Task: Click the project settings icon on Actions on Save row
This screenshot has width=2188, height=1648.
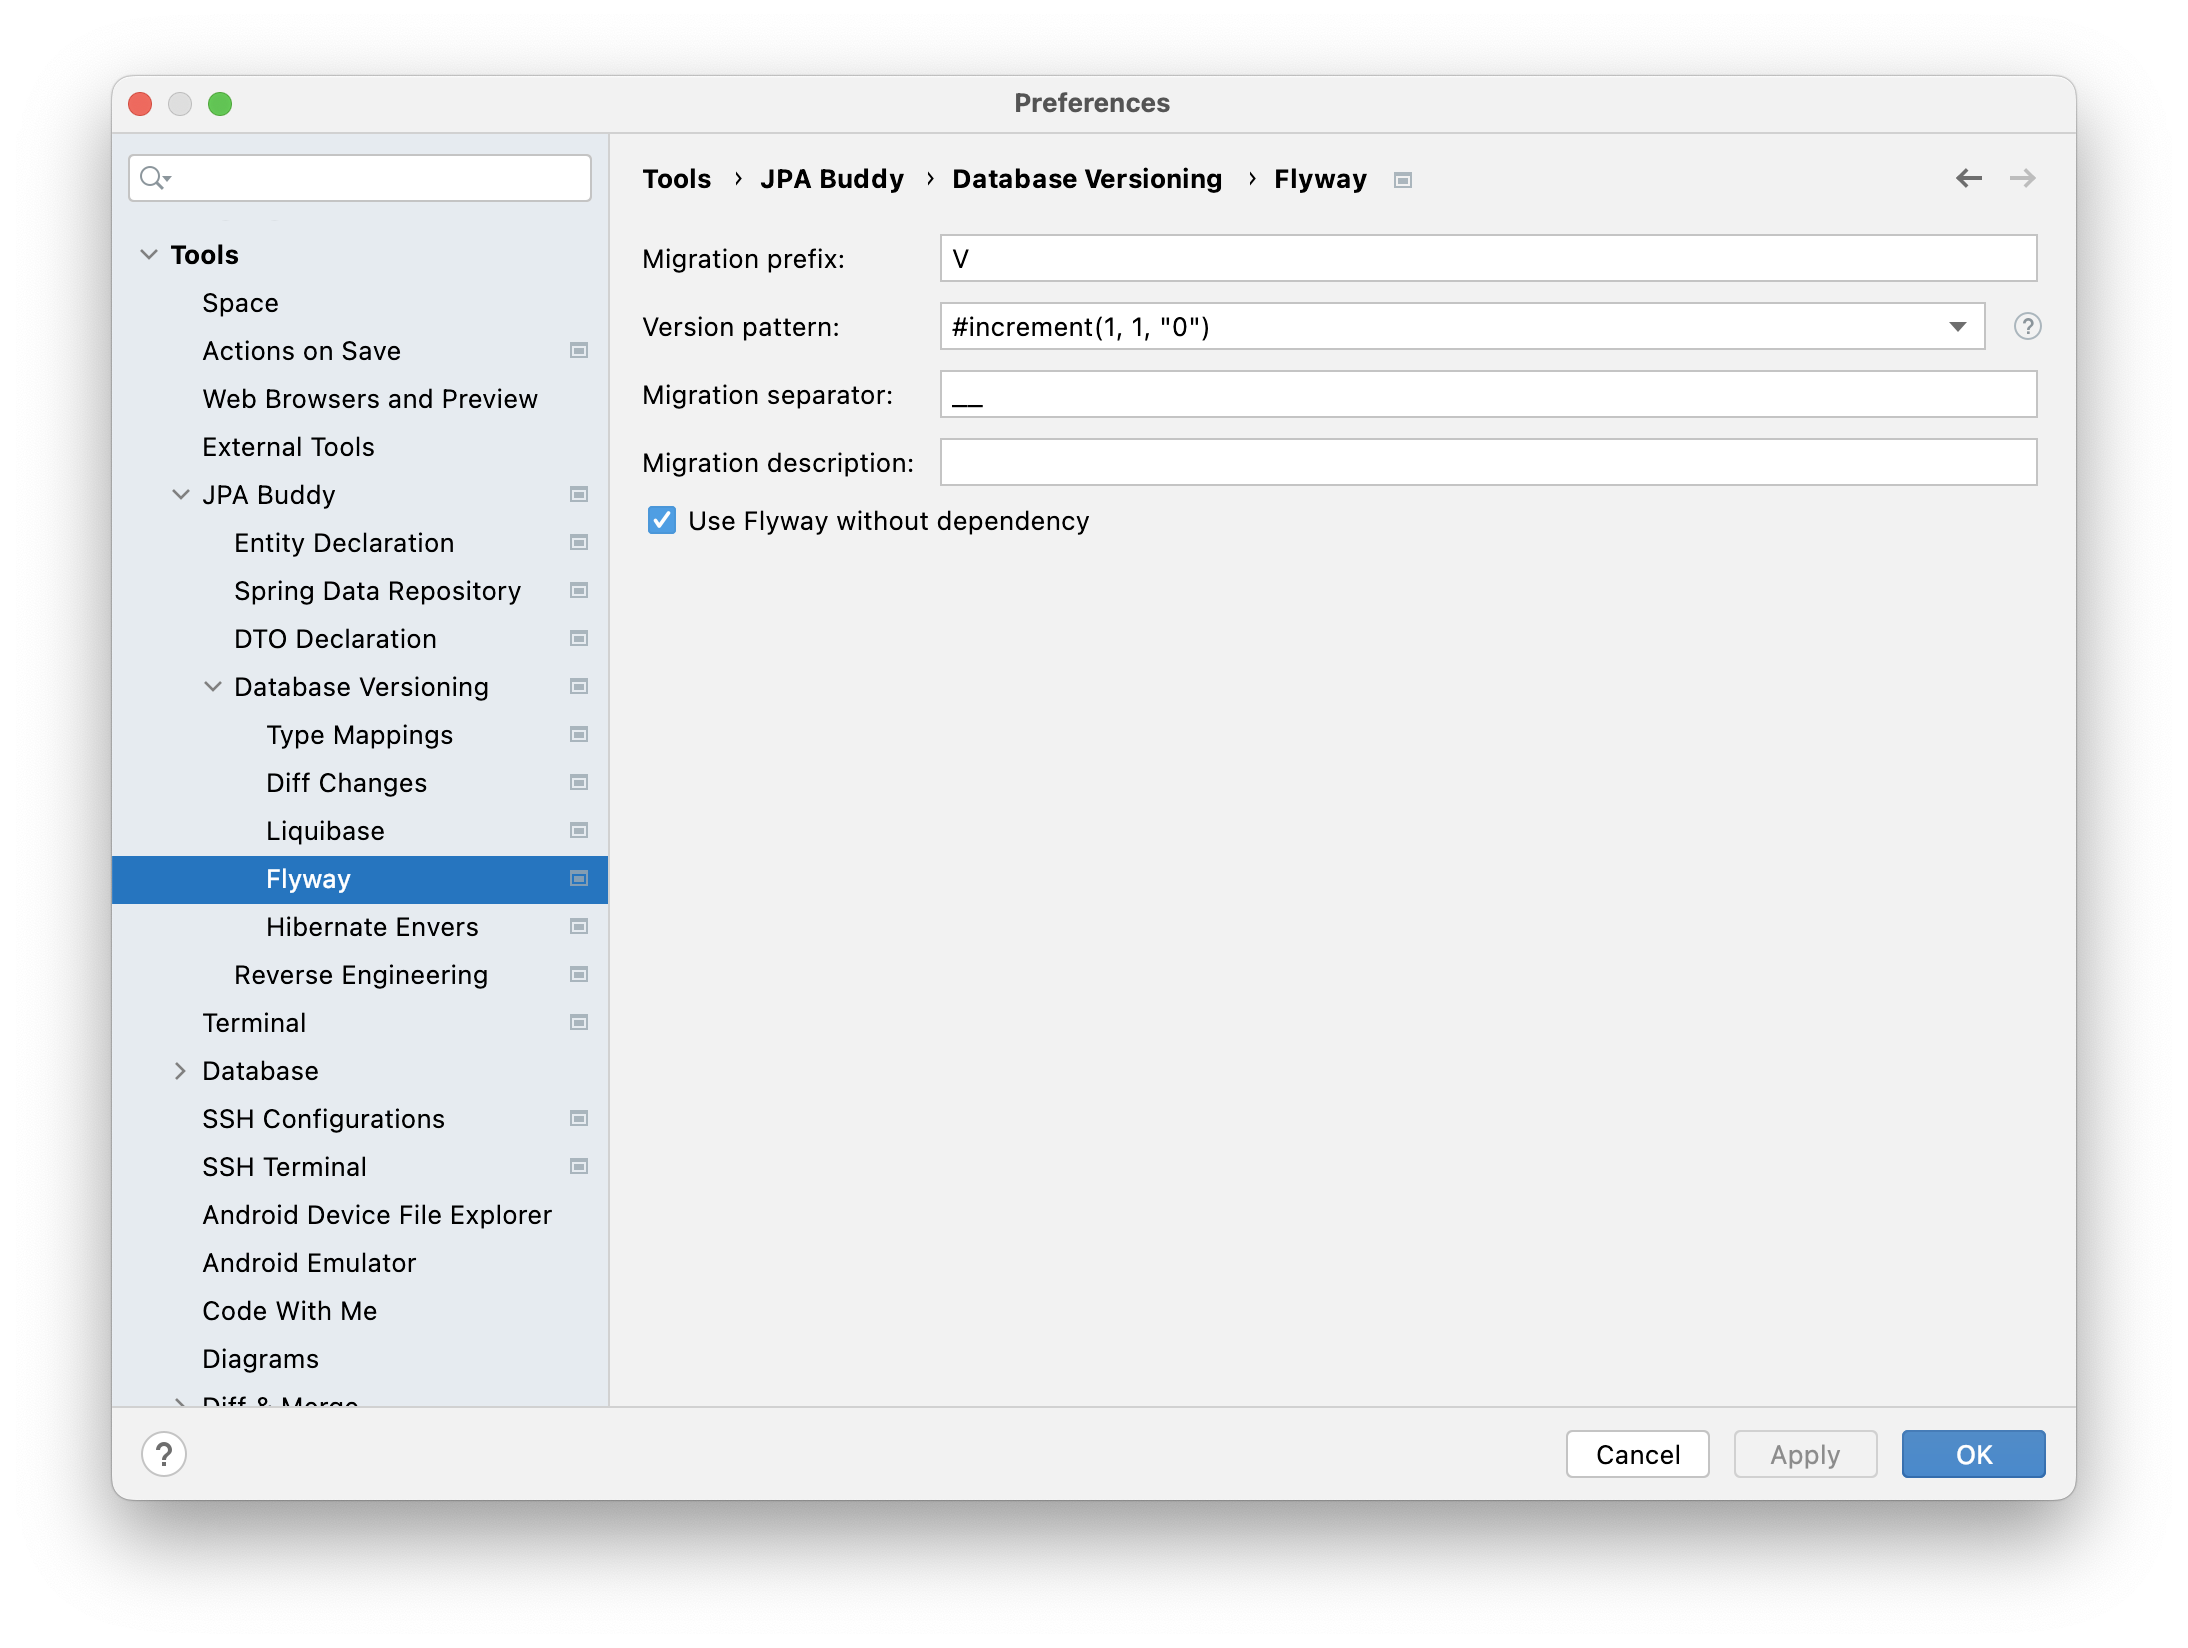Action: (579, 350)
